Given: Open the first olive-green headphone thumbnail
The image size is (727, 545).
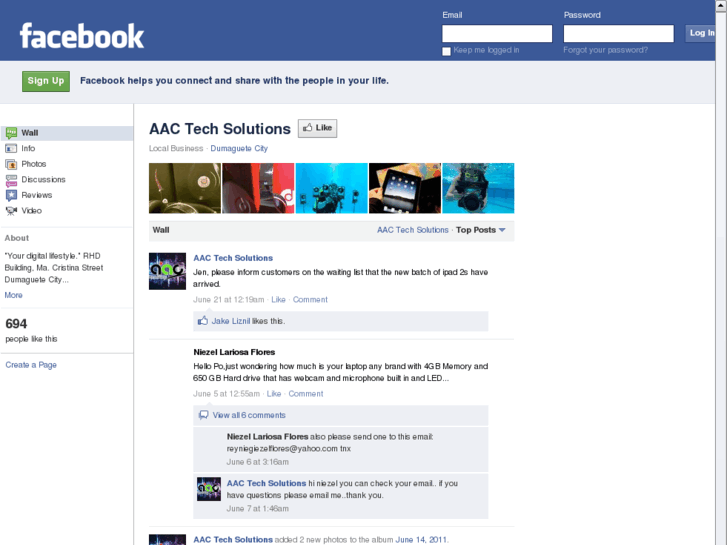Looking at the screenshot, I should (185, 188).
